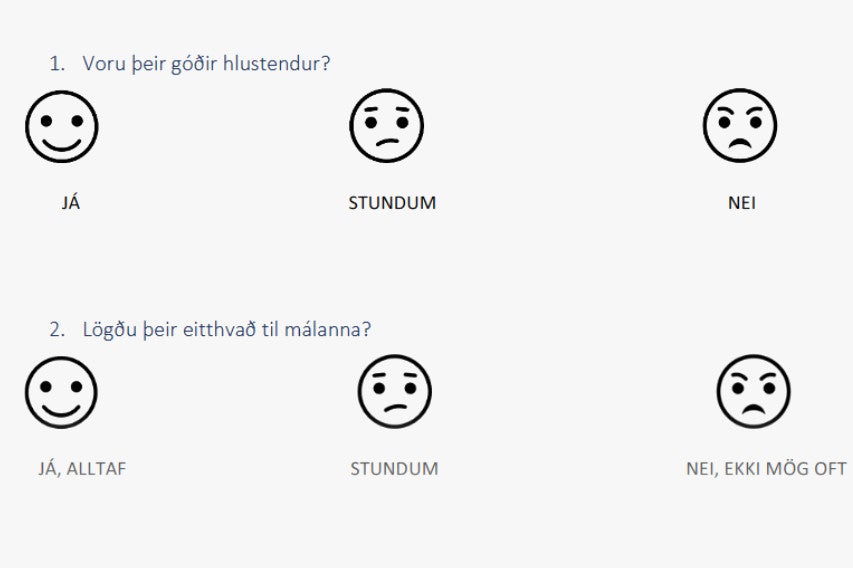The height and width of the screenshot is (568, 853).
Task: Click the JÁ label under question 1
Action: [x=71, y=202]
